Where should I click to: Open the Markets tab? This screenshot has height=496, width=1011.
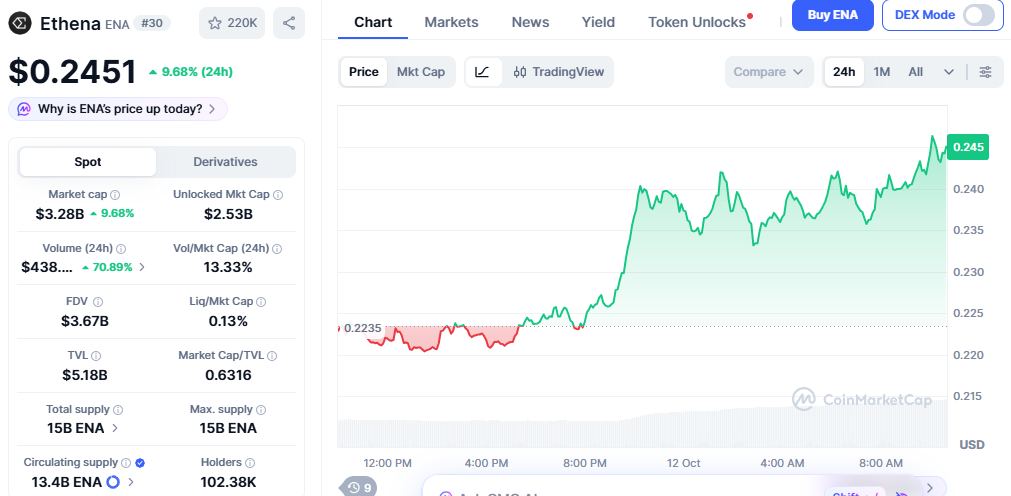pyautogui.click(x=451, y=22)
